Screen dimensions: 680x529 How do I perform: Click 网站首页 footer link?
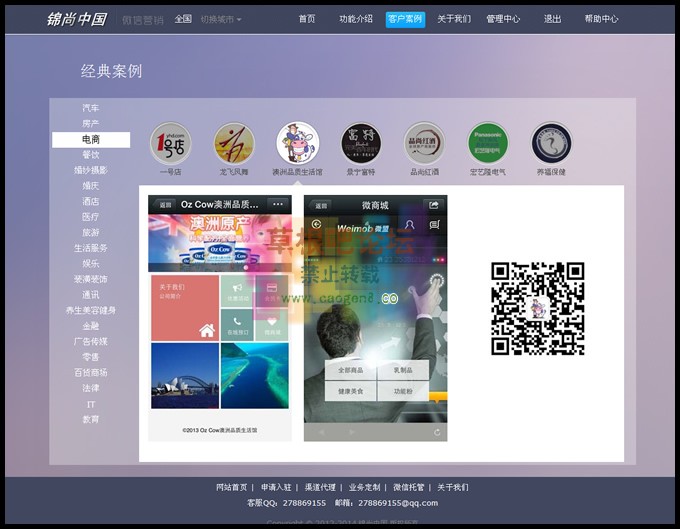click(232, 487)
